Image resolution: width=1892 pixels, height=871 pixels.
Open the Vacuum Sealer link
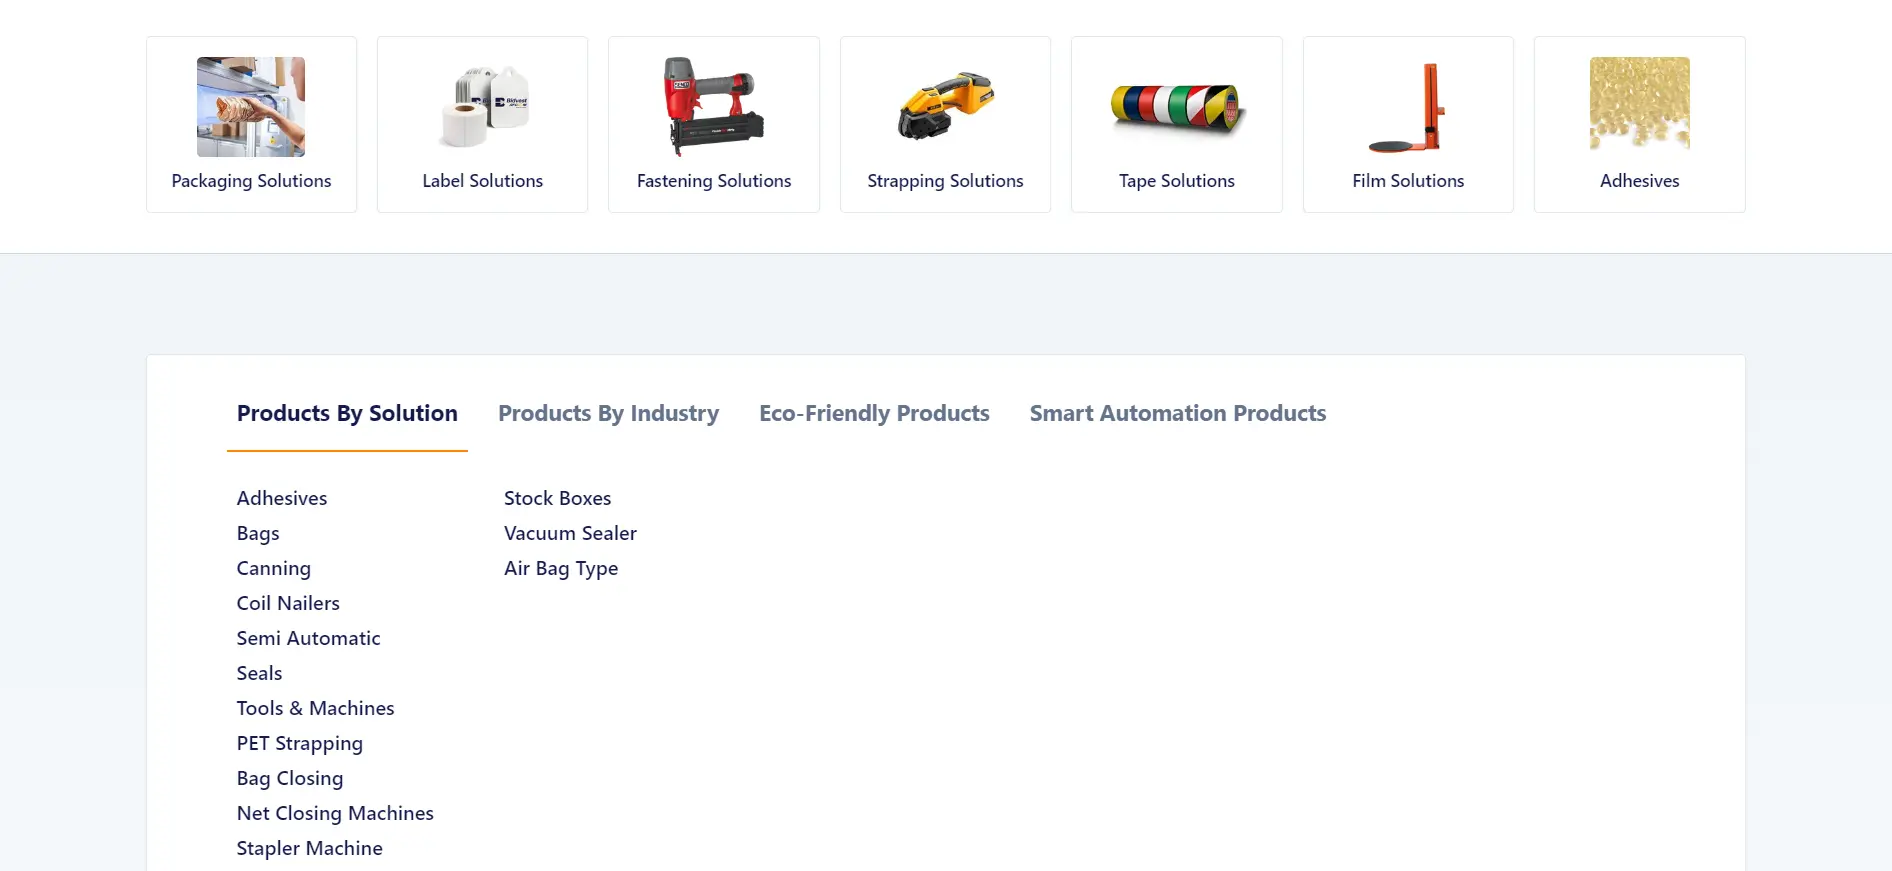tap(570, 534)
